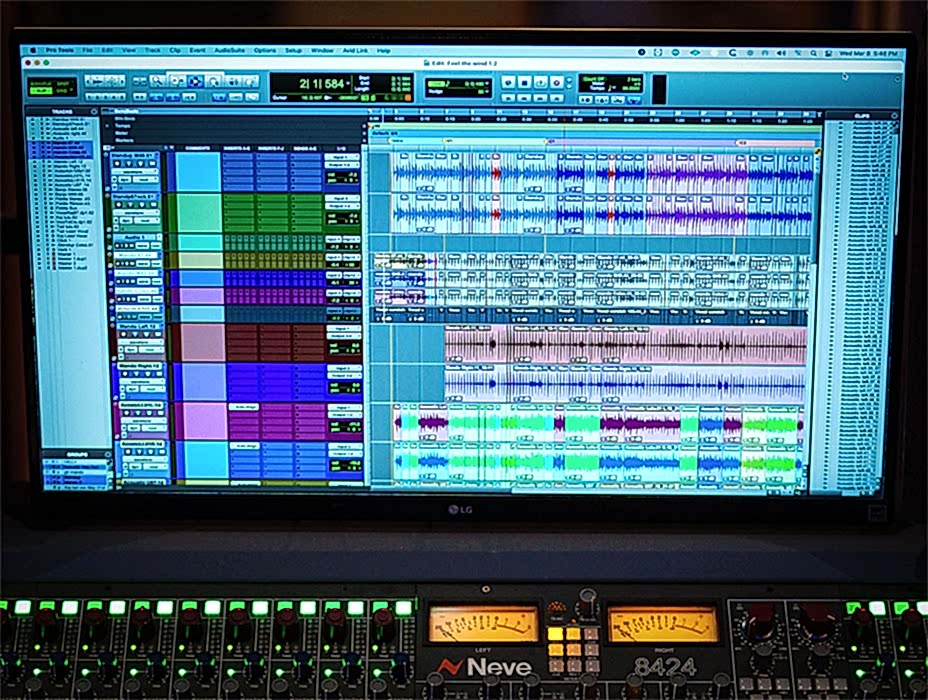Click the Record button in transport
Screen dimensions: 928x700
coord(556,82)
